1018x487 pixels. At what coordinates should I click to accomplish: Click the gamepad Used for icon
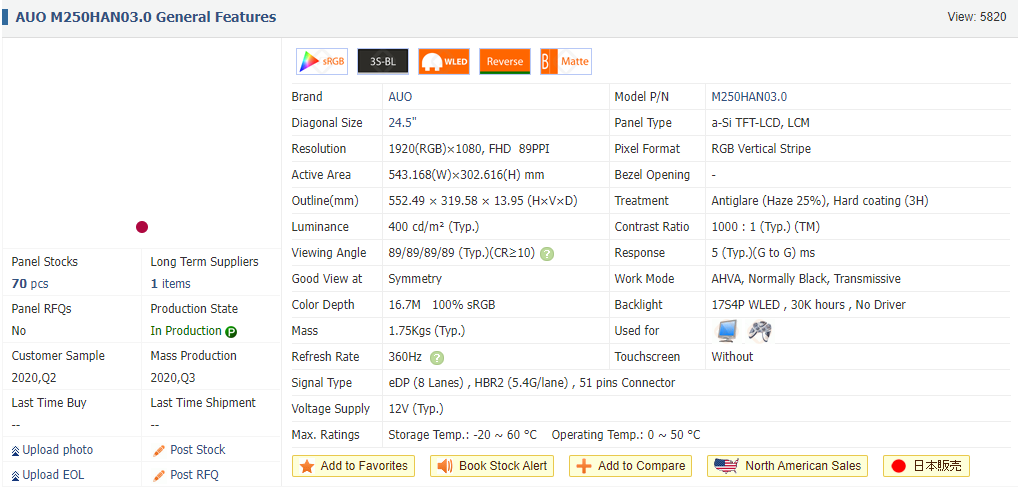pyautogui.click(x=760, y=331)
